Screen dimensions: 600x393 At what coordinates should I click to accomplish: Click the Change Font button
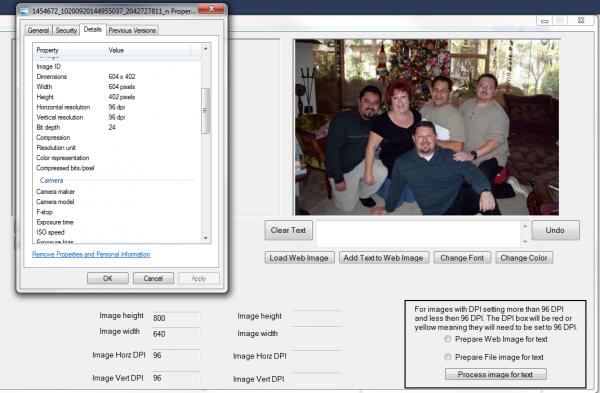(462, 258)
